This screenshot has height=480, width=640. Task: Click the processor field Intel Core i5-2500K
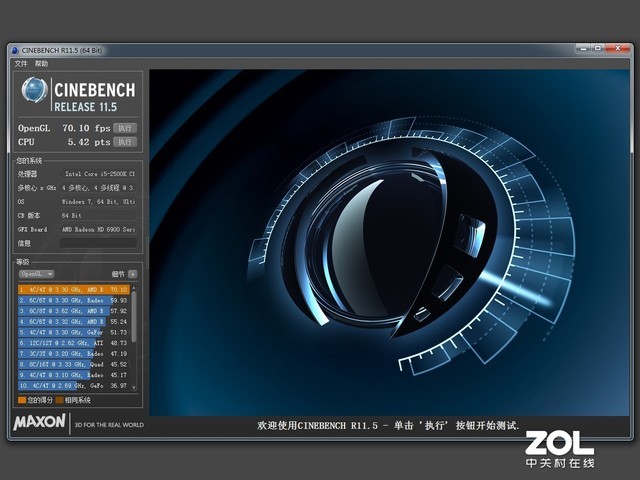tap(98, 174)
